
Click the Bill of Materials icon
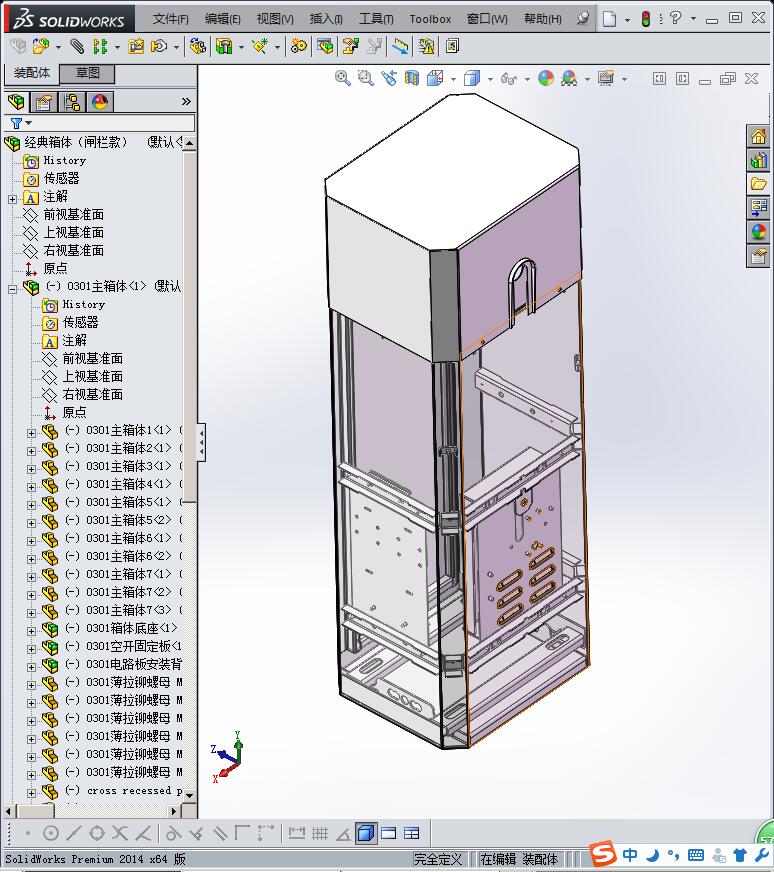point(325,47)
